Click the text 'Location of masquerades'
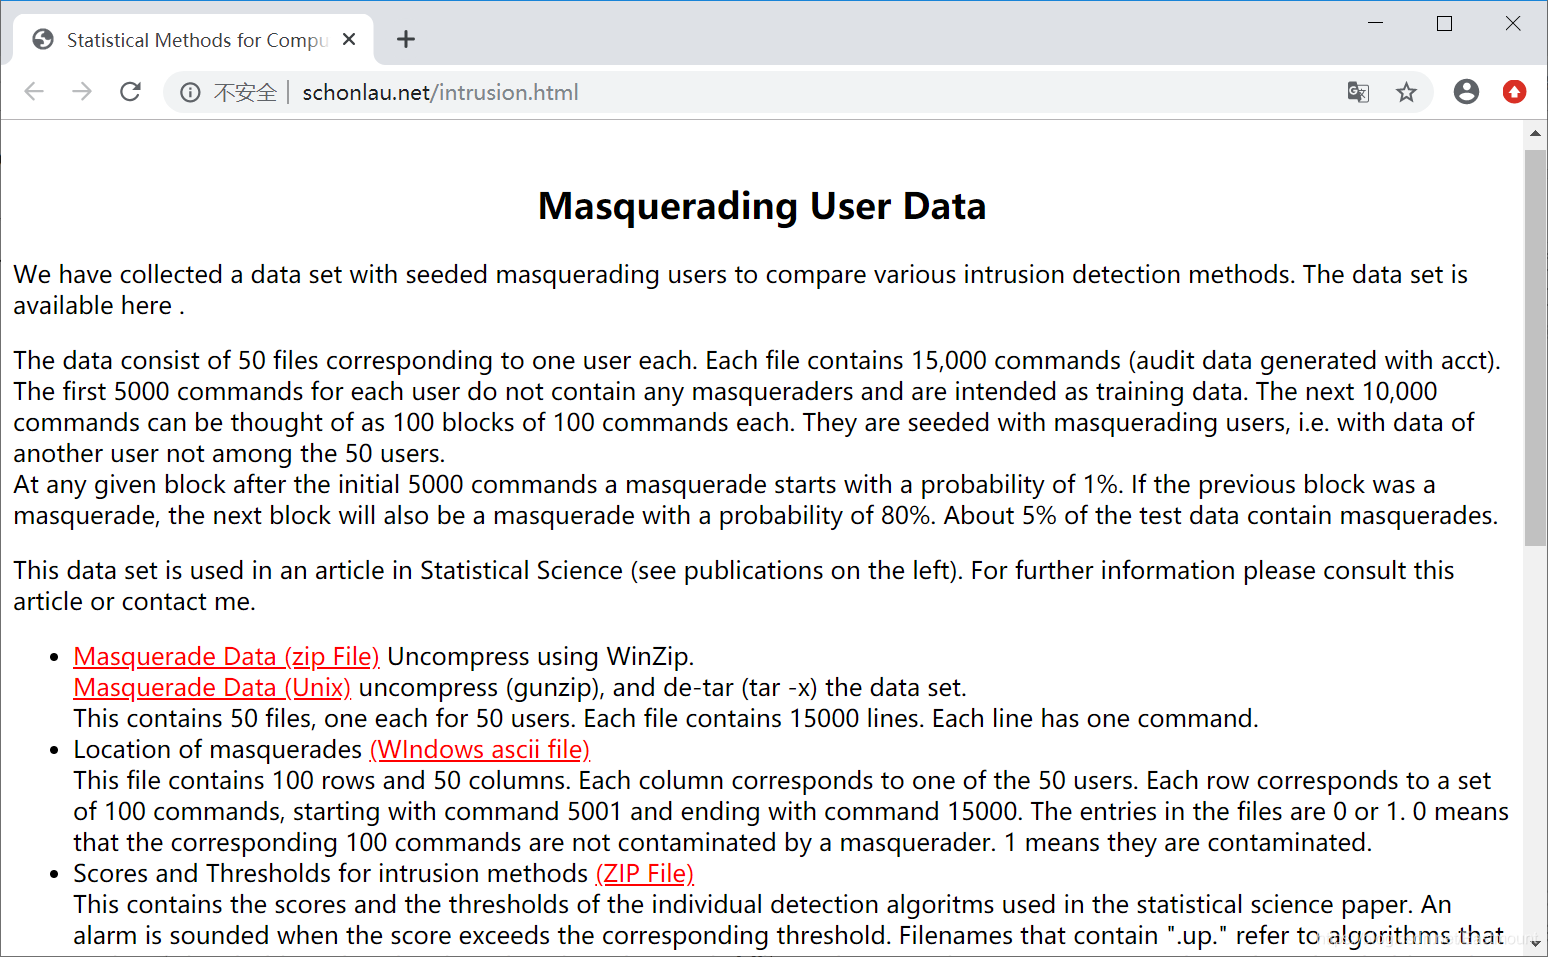 pos(217,750)
